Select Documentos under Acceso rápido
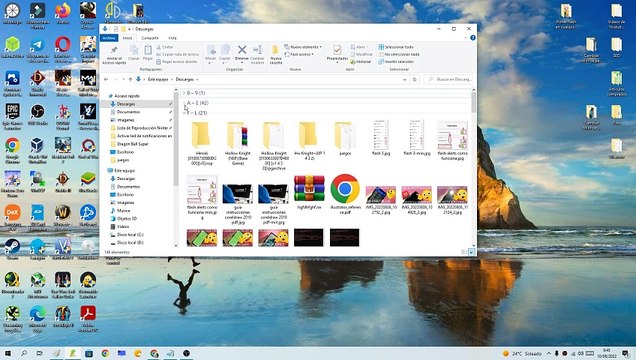 pos(128,112)
